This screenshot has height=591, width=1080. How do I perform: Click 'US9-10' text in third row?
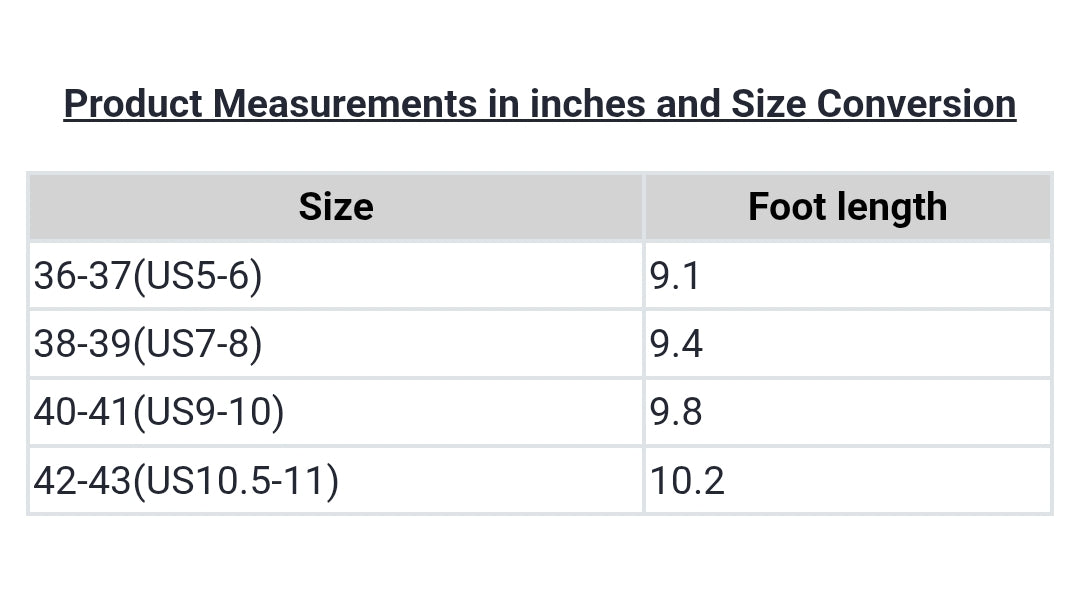[x=208, y=412]
